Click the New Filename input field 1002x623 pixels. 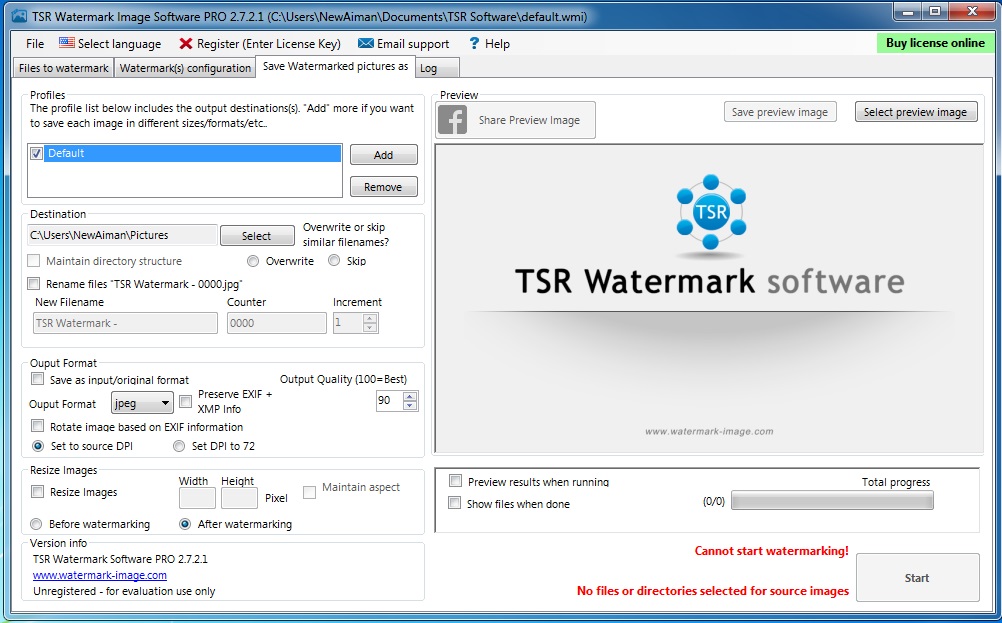[125, 323]
